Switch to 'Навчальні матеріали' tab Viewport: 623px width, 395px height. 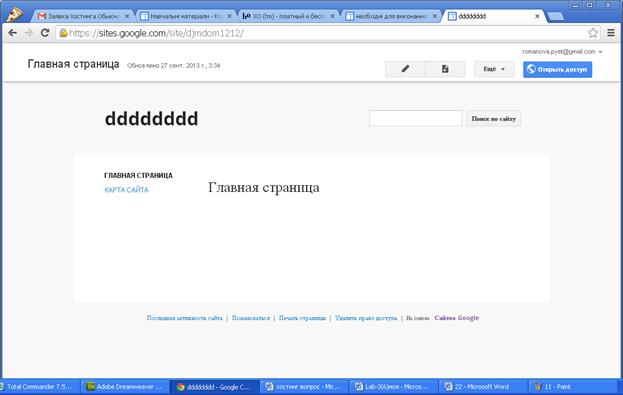186,16
